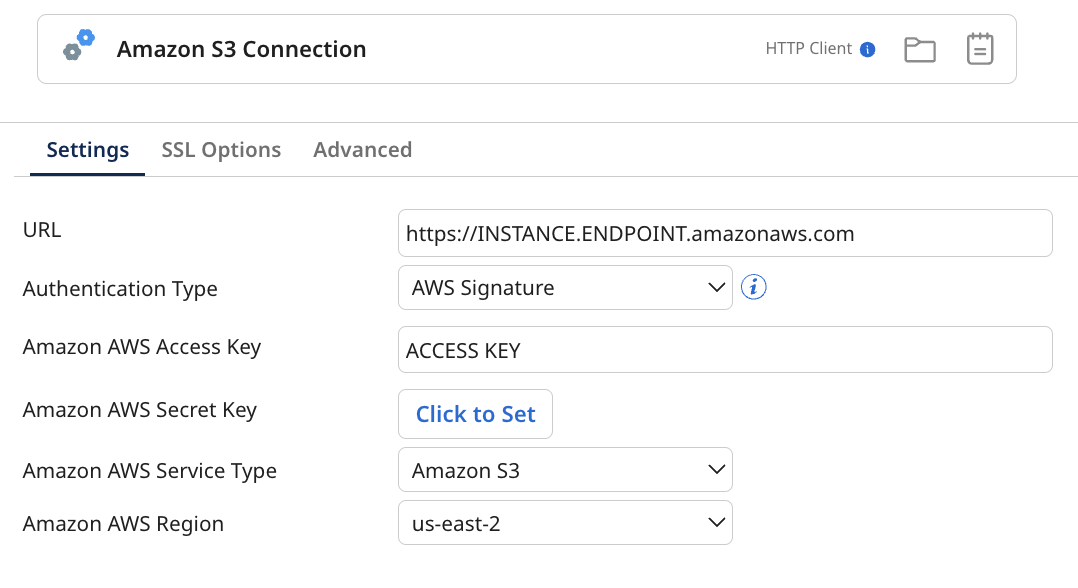Open the Advanced tab

click(x=362, y=149)
